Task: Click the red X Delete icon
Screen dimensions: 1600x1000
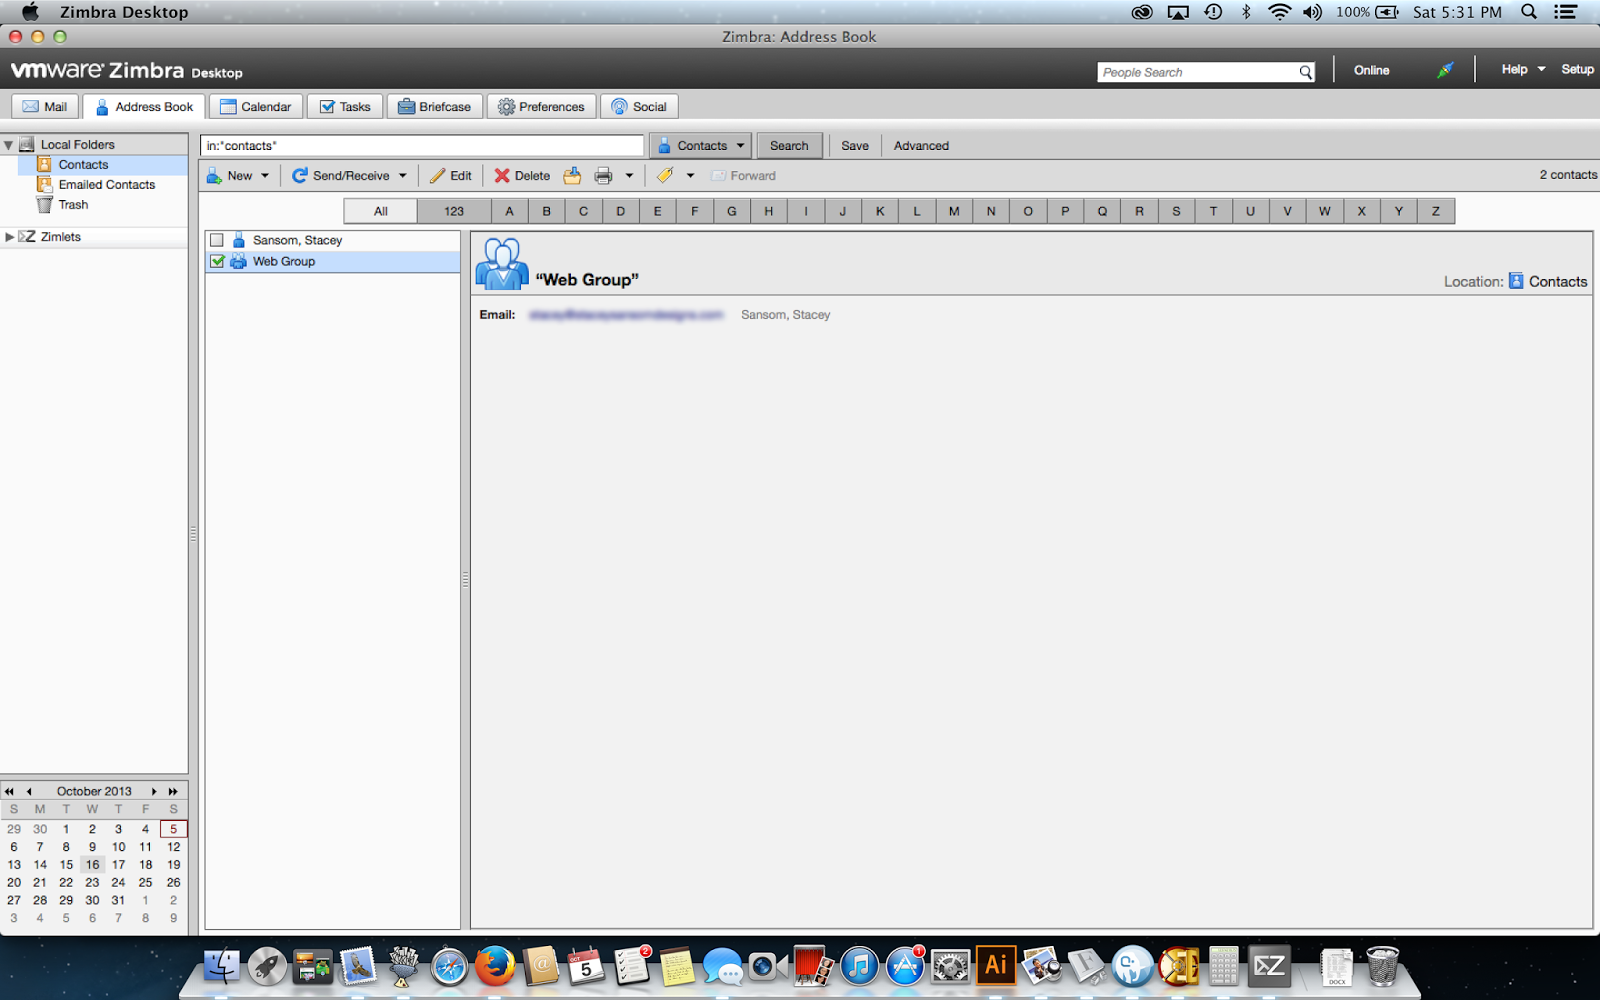Action: (502, 176)
